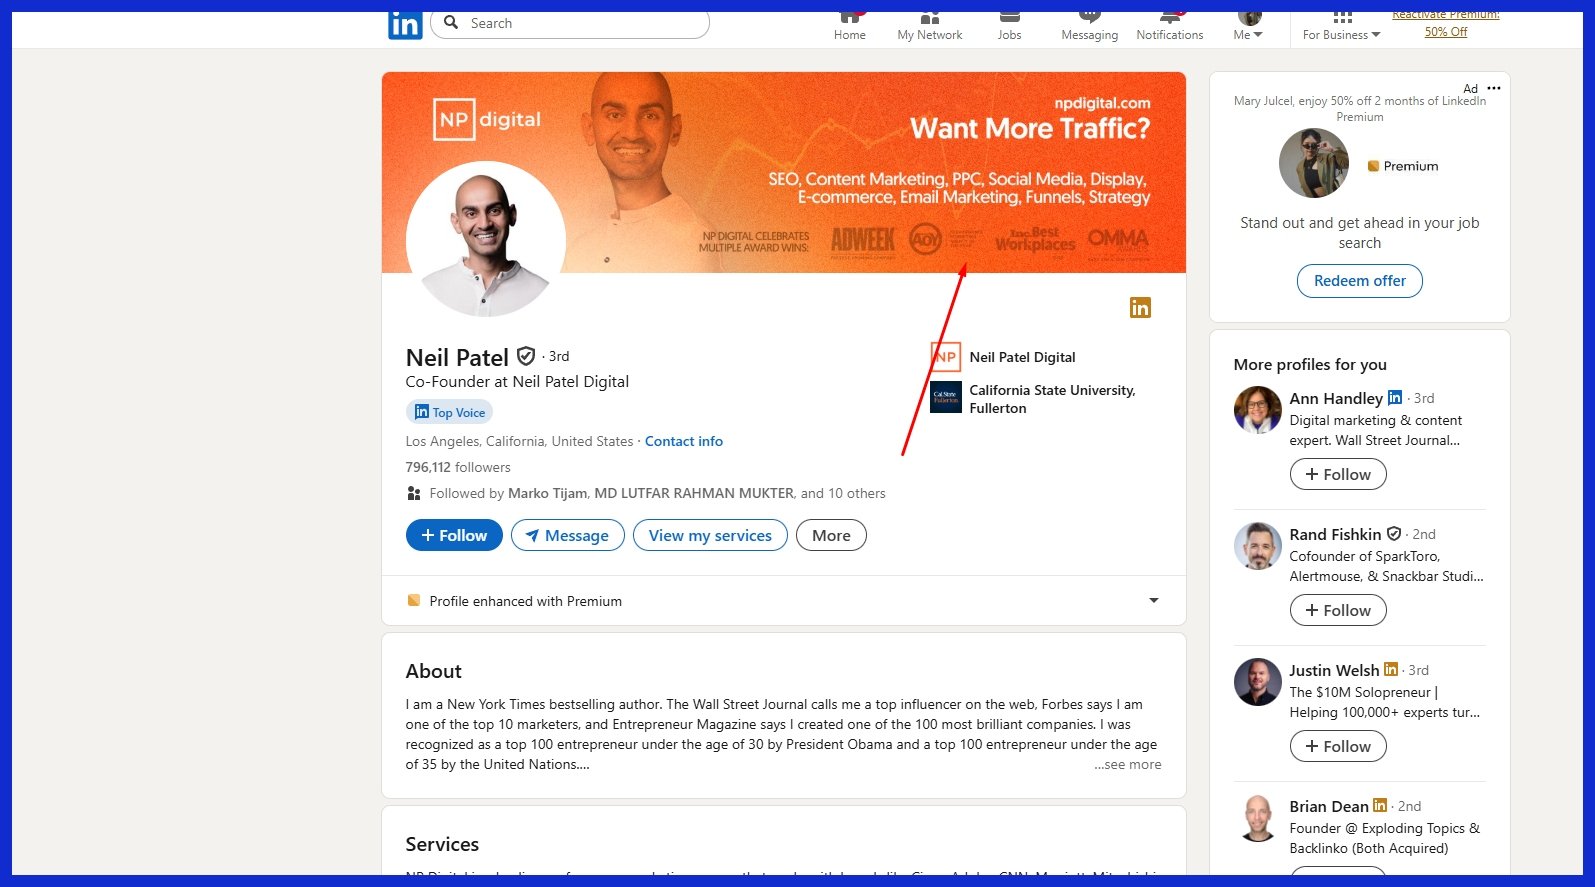Click the mutual followers people icon
The width and height of the screenshot is (1595, 887).
[x=414, y=493]
